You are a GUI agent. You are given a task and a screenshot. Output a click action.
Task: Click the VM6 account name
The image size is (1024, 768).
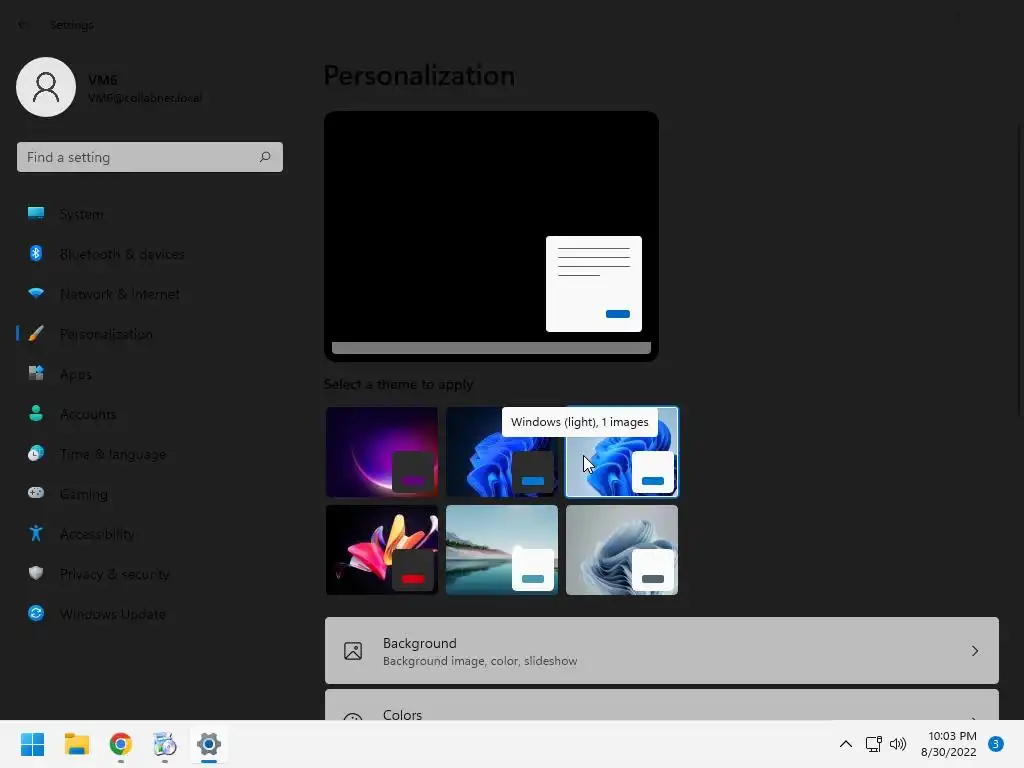point(103,80)
